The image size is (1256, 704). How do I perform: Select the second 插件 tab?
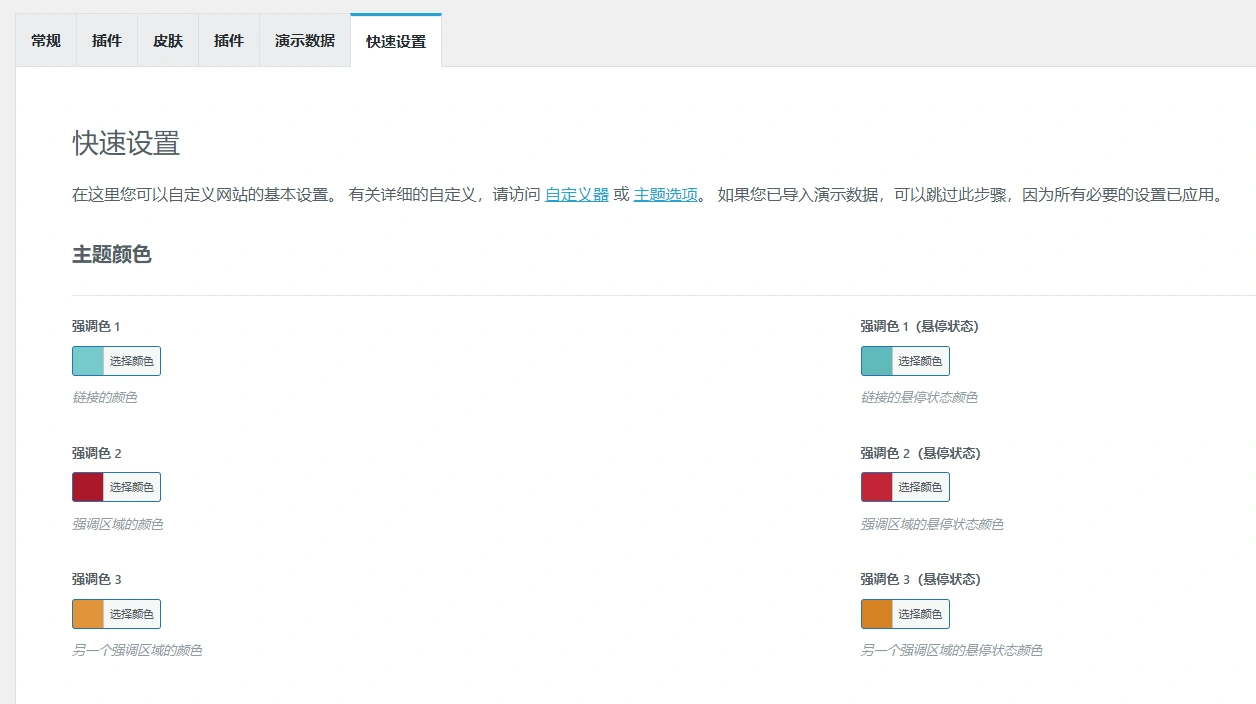click(228, 40)
